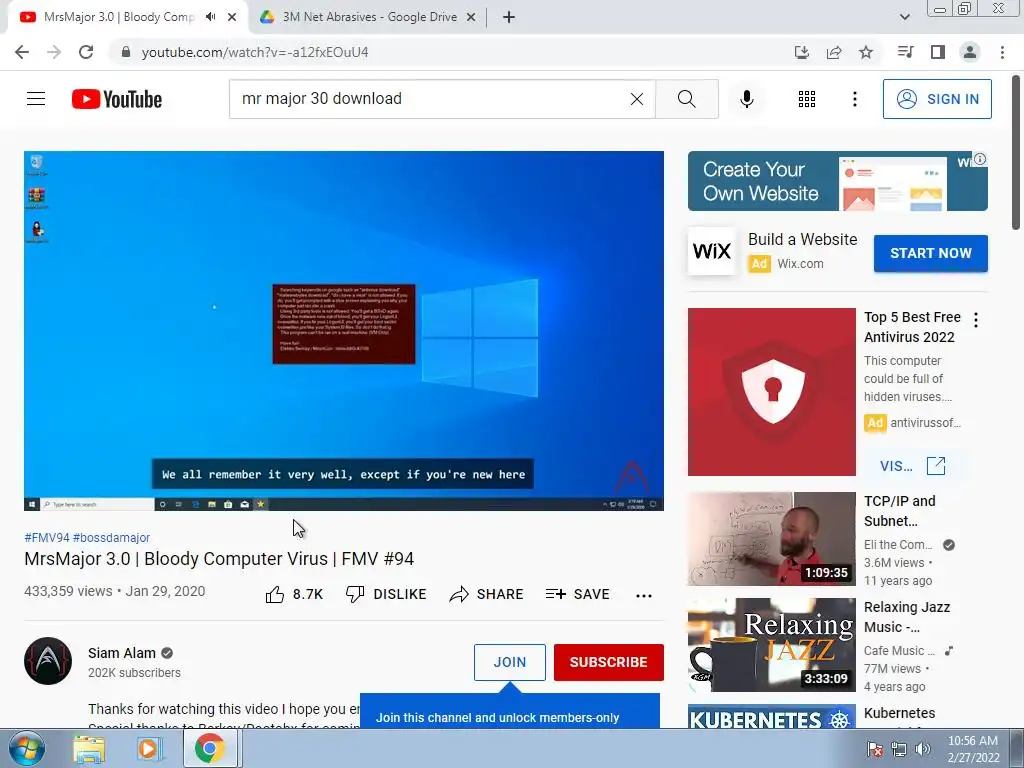Open YouTube settings three-dot menu
The height and width of the screenshot is (768, 1024).
[854, 99]
